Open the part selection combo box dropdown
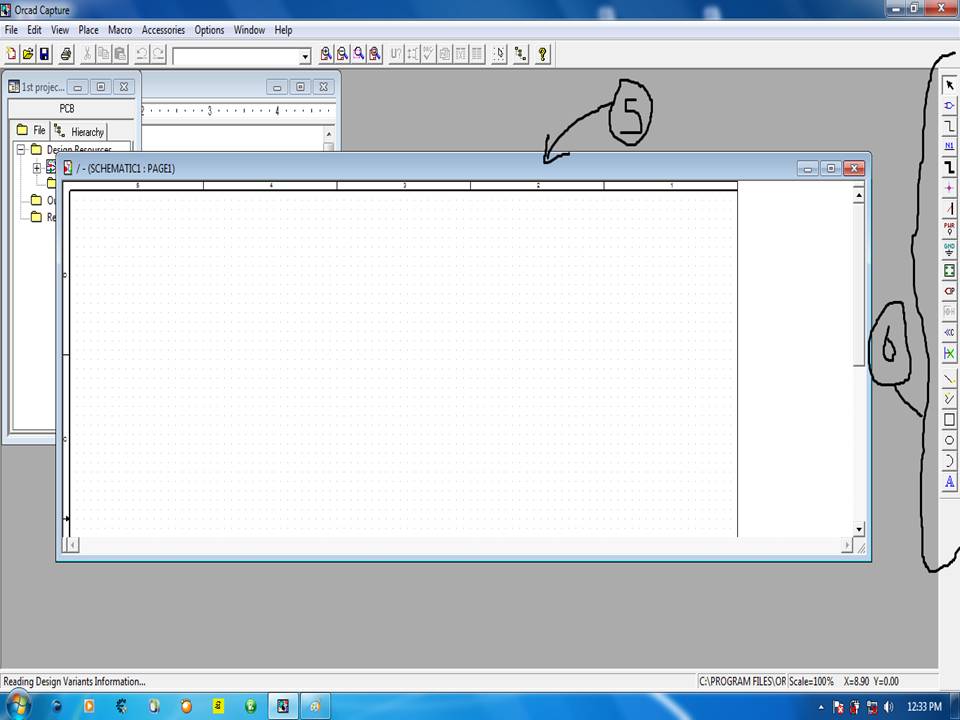Image resolution: width=960 pixels, height=720 pixels. 305,57
